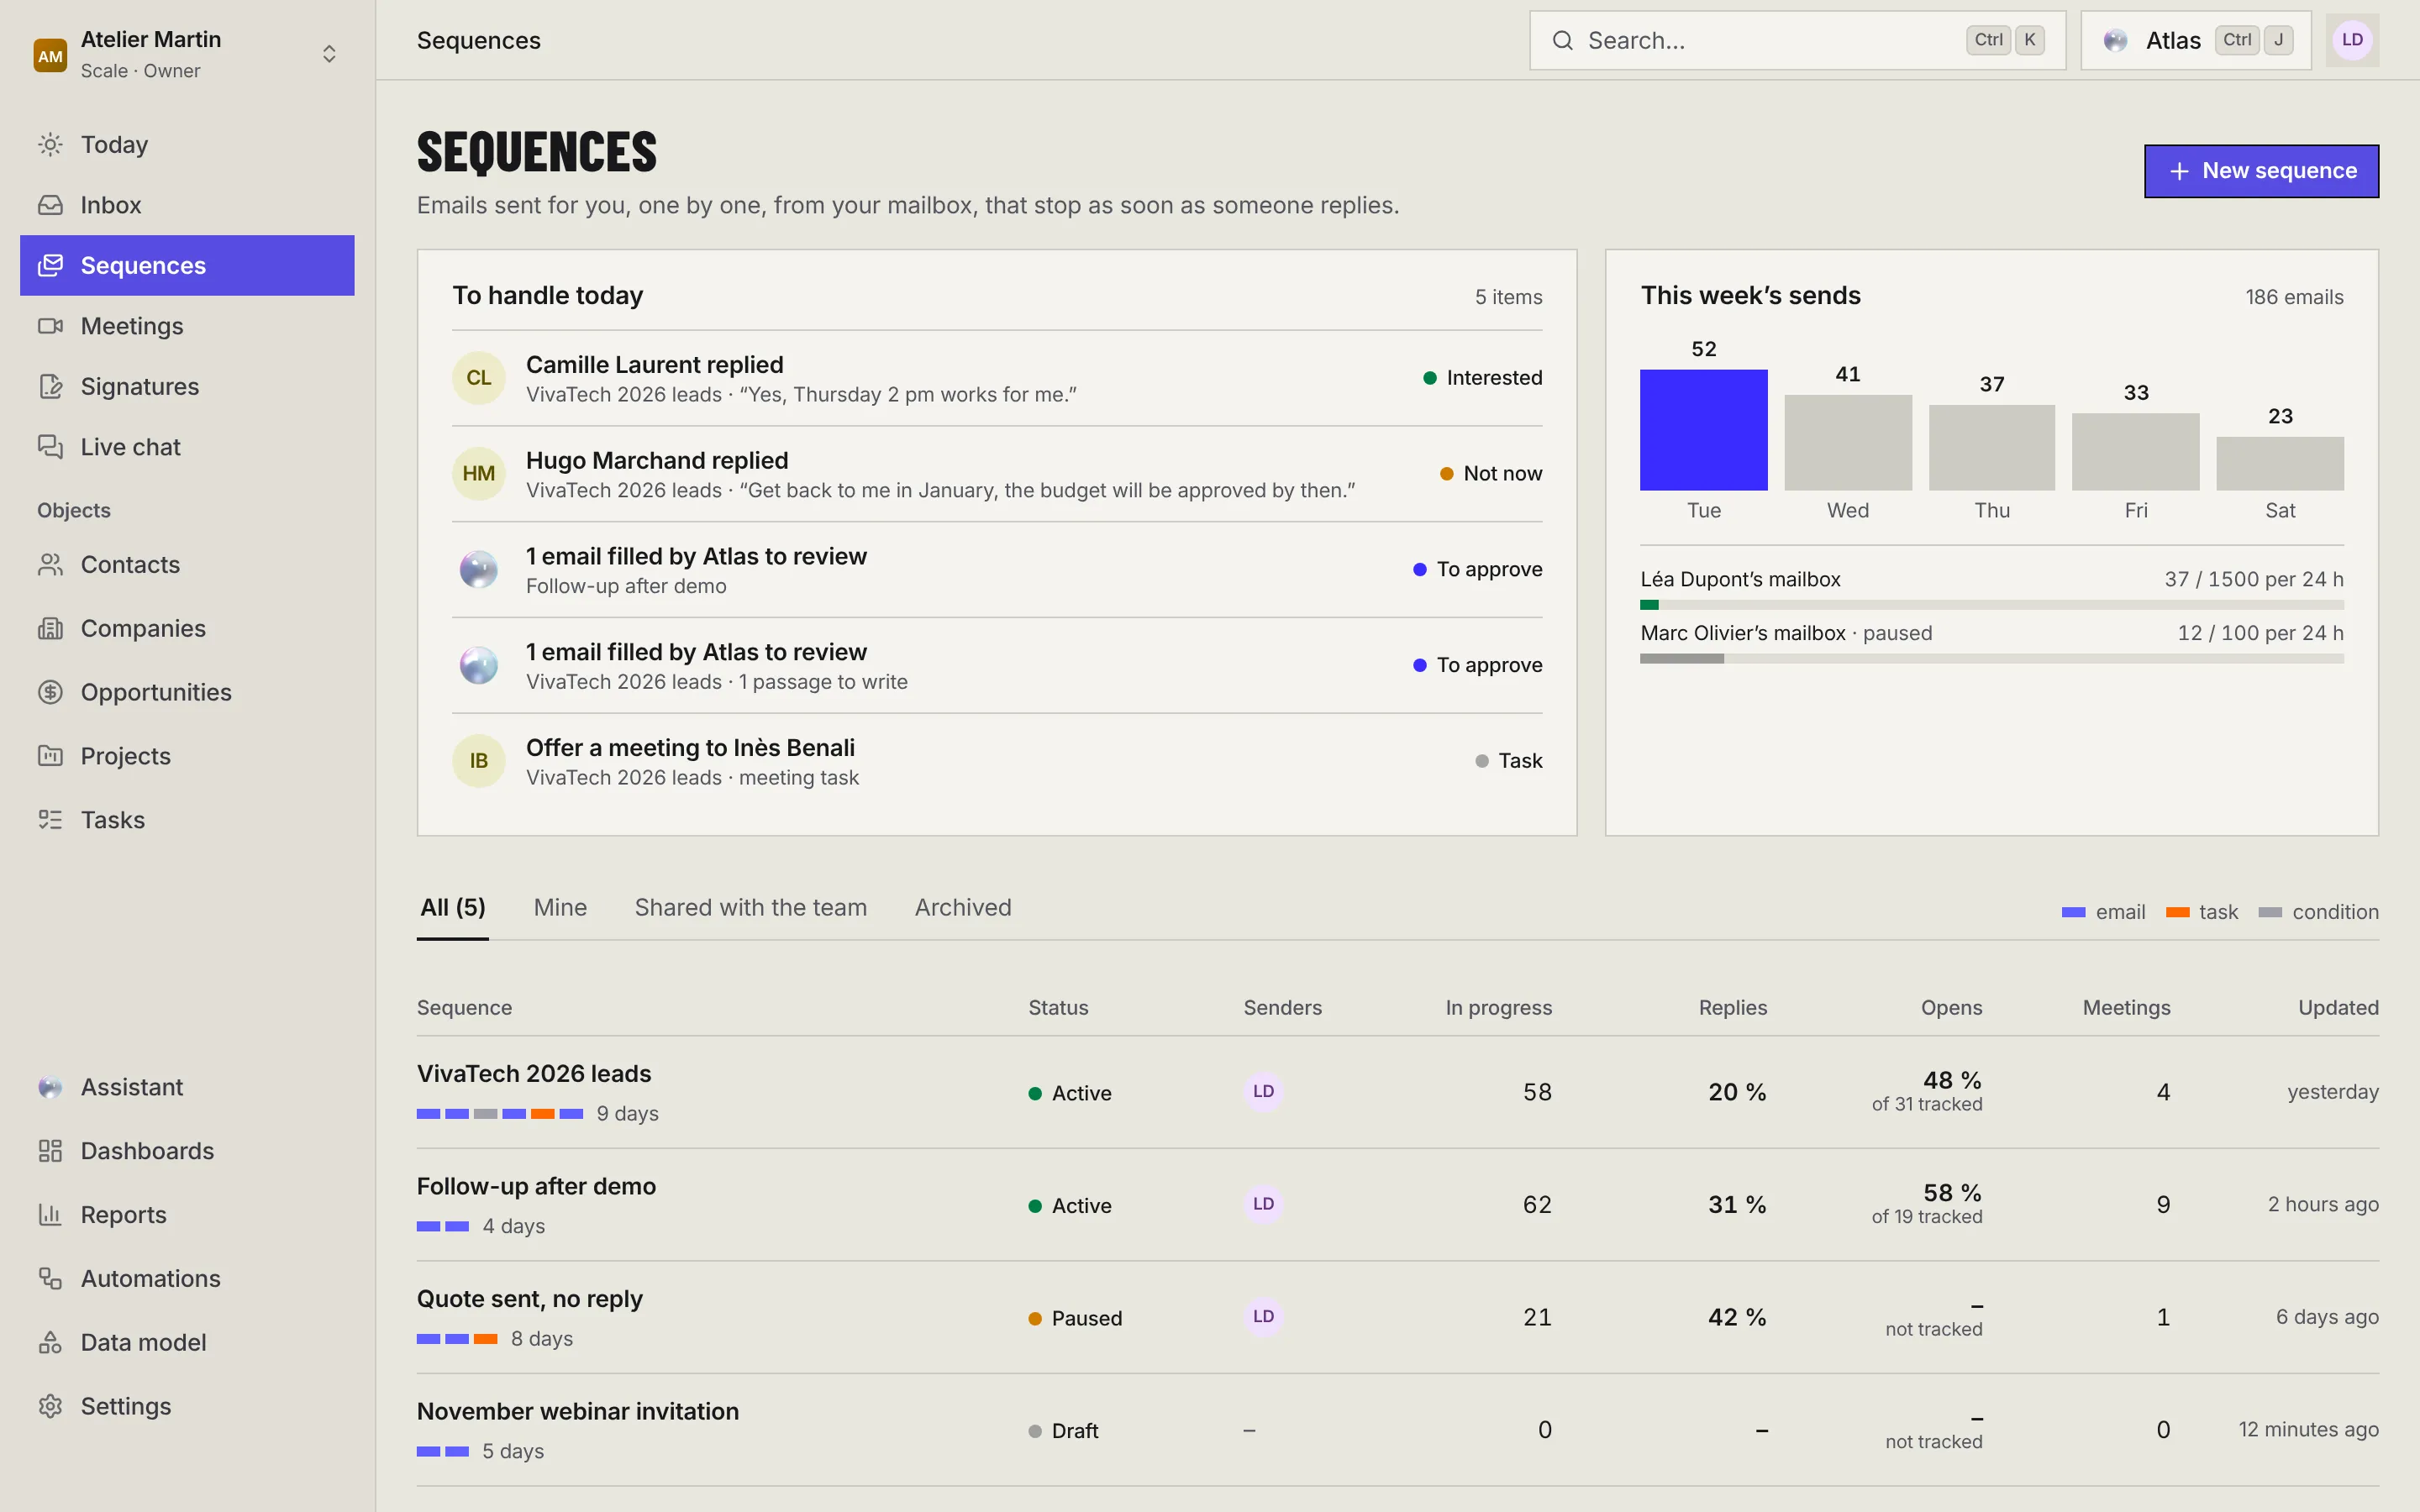This screenshot has width=2420, height=1512.
Task: Click the New sequence button
Action: (x=2261, y=171)
